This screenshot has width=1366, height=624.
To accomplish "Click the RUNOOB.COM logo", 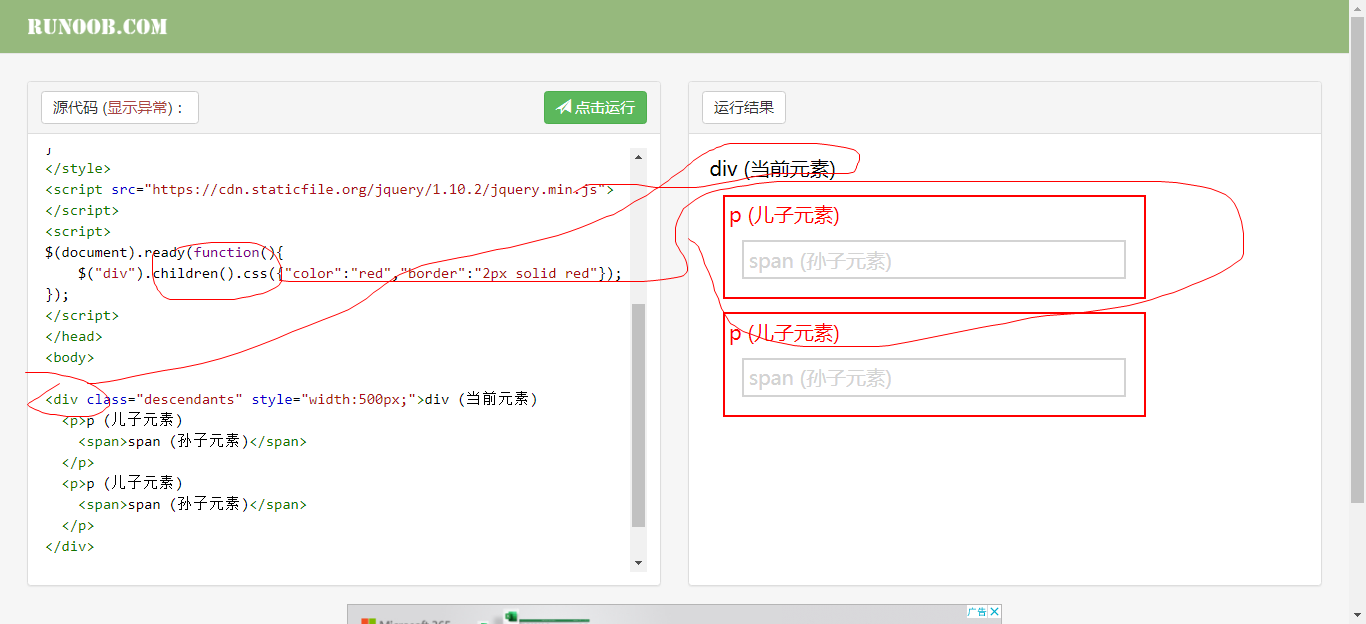I will point(97,26).
